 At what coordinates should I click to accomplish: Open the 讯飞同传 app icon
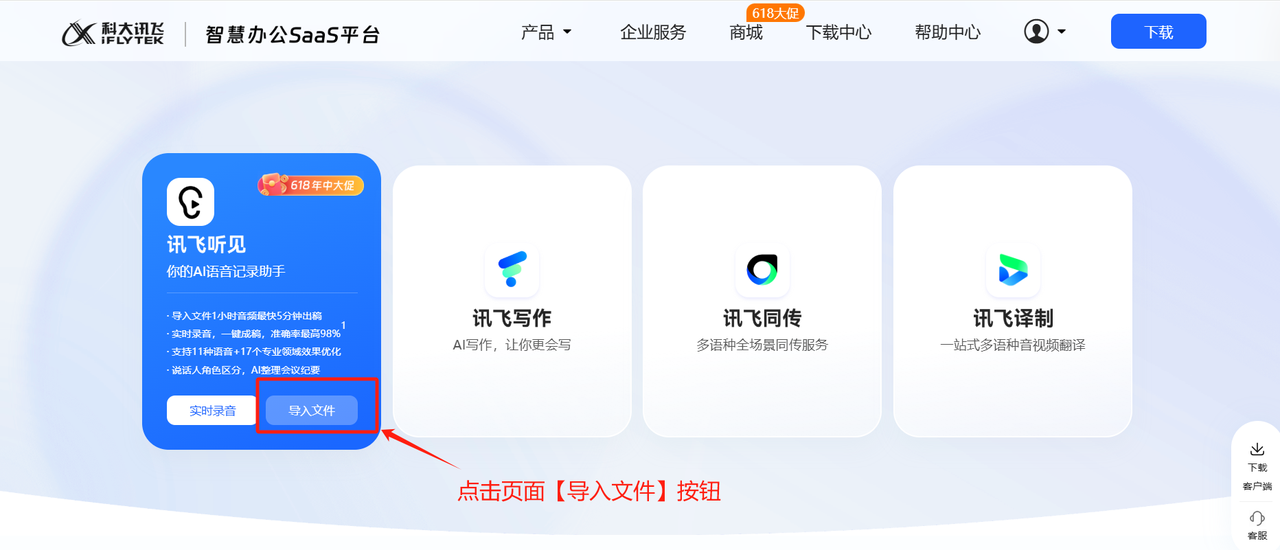click(762, 270)
